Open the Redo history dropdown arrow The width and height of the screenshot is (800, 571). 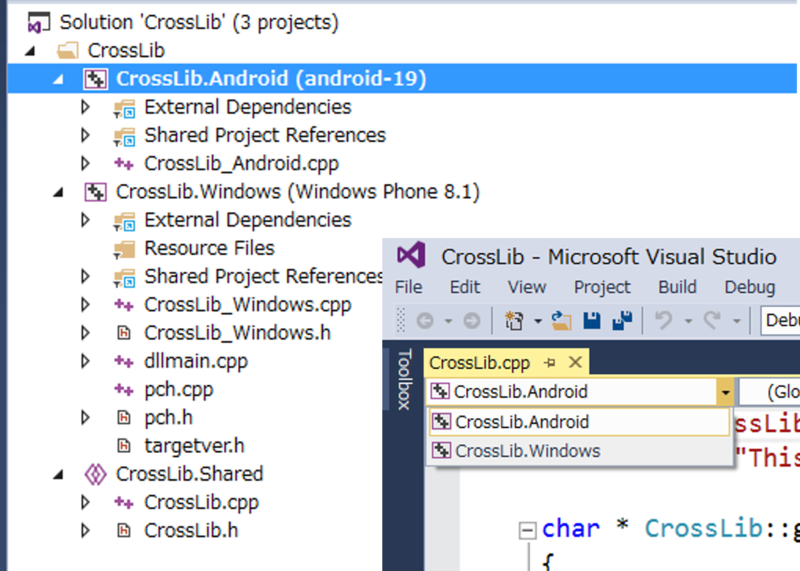click(x=736, y=321)
